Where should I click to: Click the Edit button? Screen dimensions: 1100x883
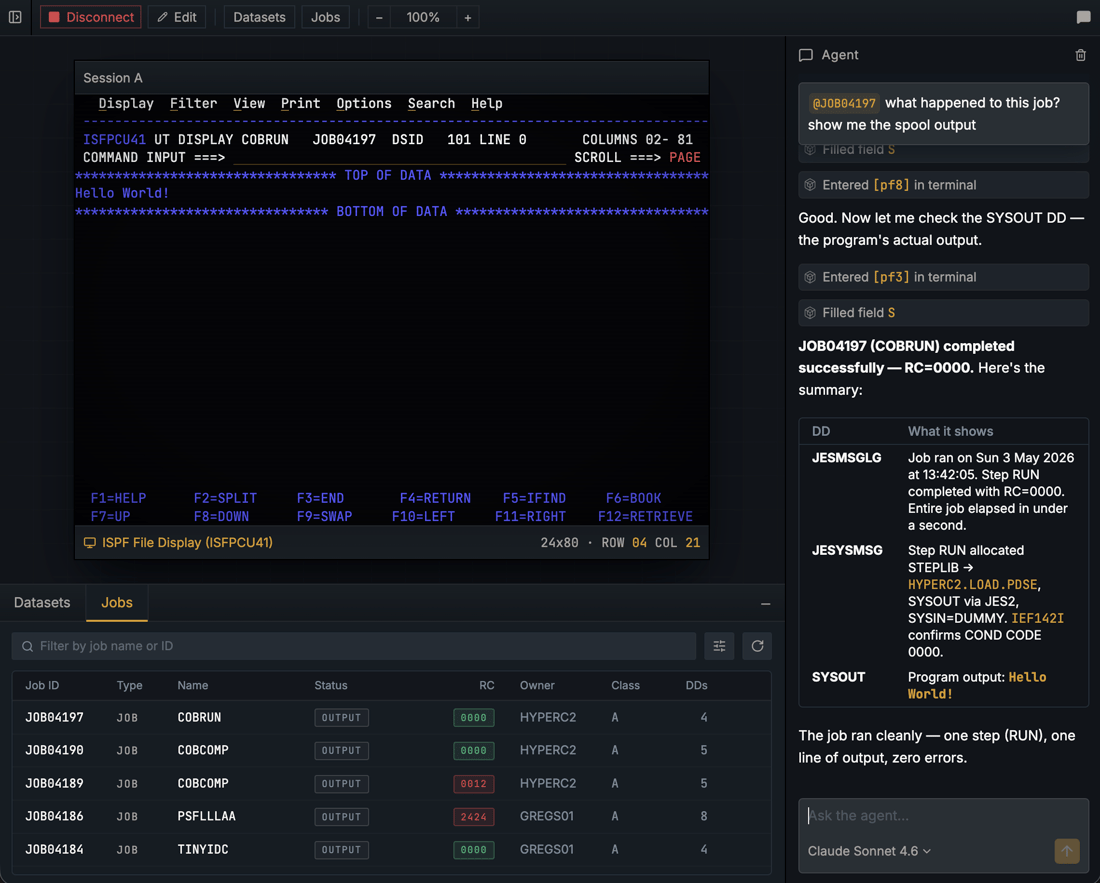(177, 17)
